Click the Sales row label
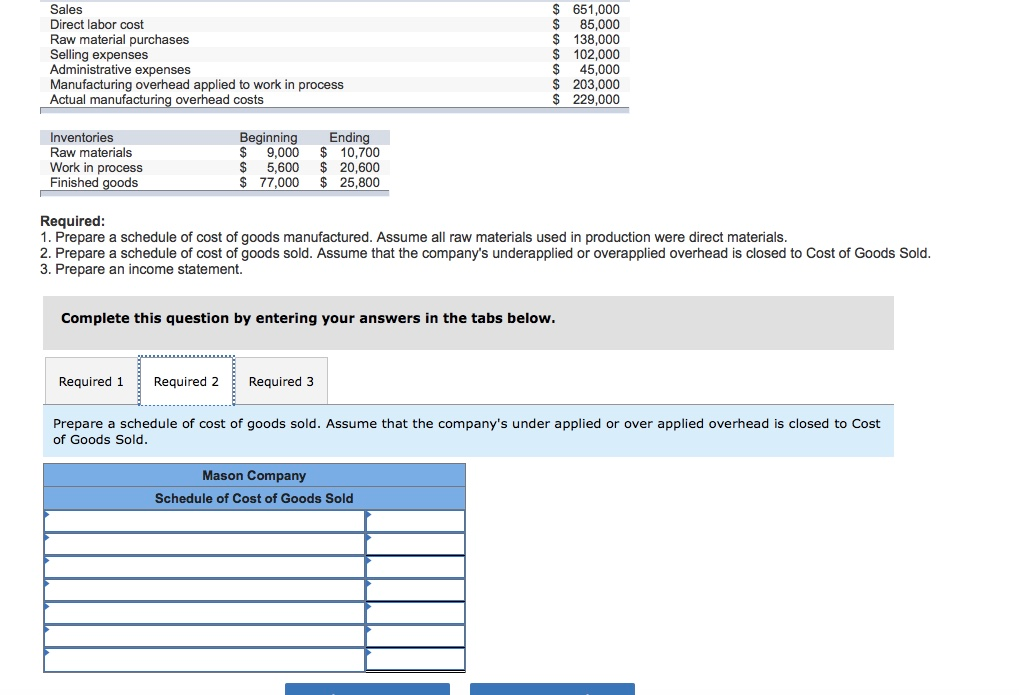This screenshot has width=1019, height=695. point(66,9)
